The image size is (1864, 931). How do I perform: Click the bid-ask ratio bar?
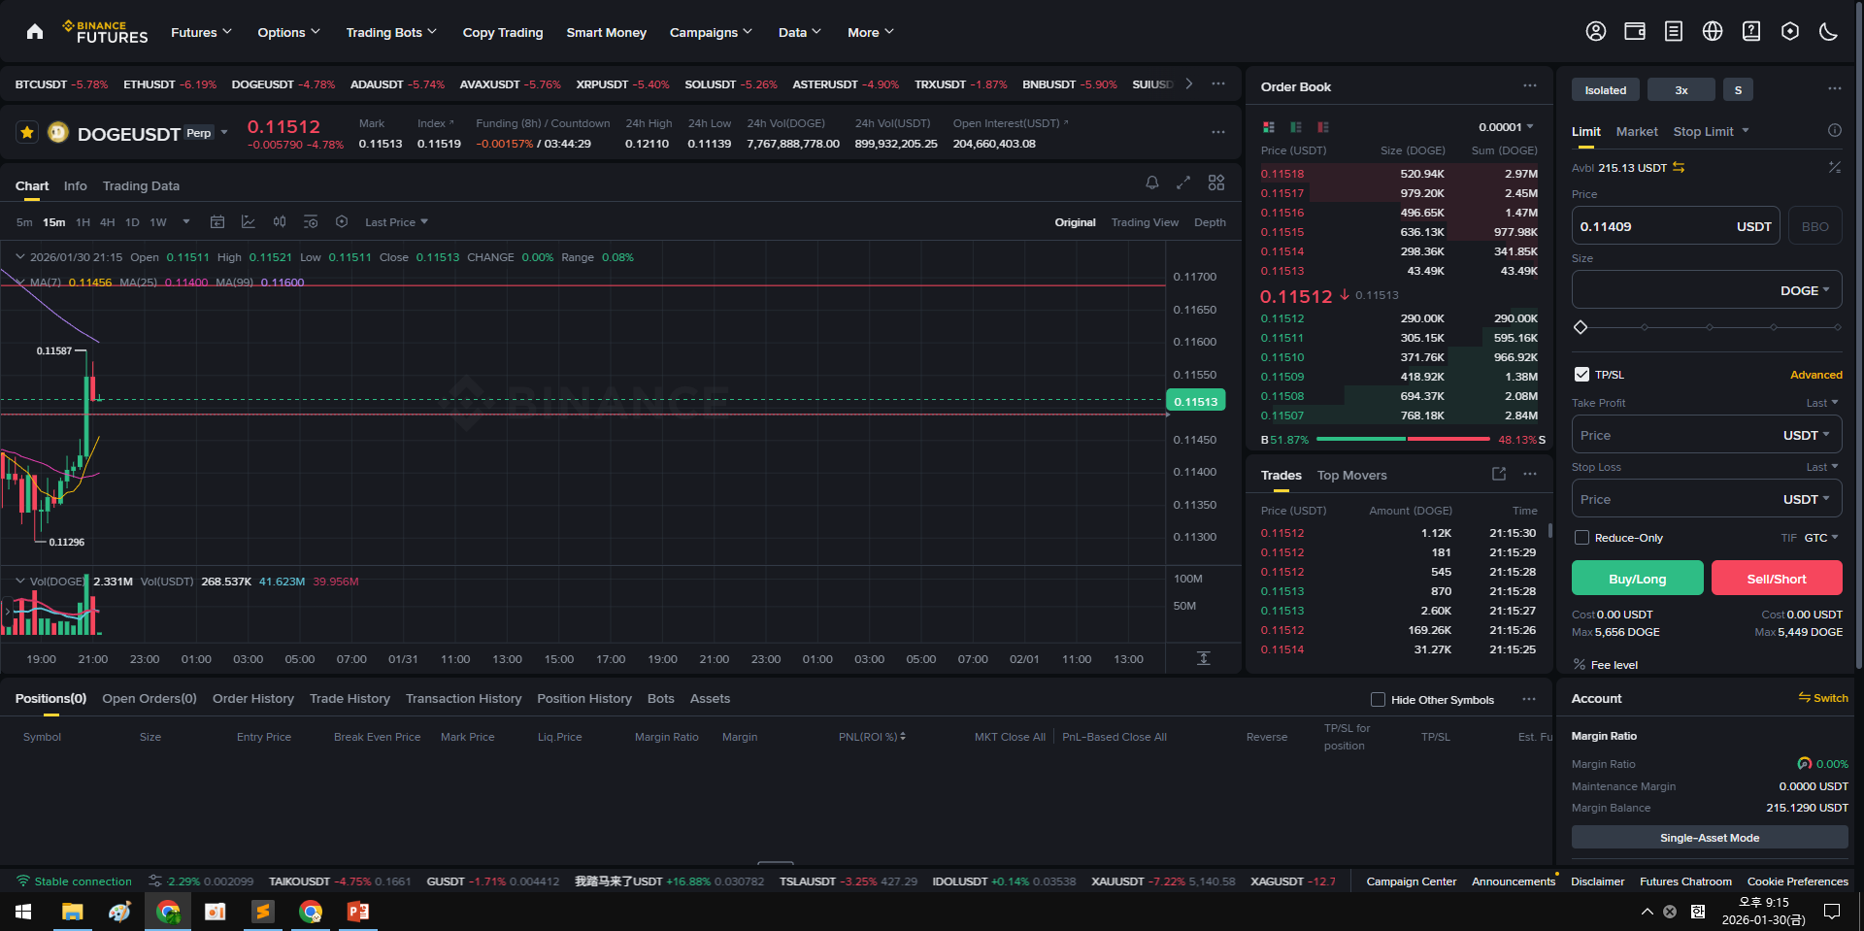tap(1403, 439)
